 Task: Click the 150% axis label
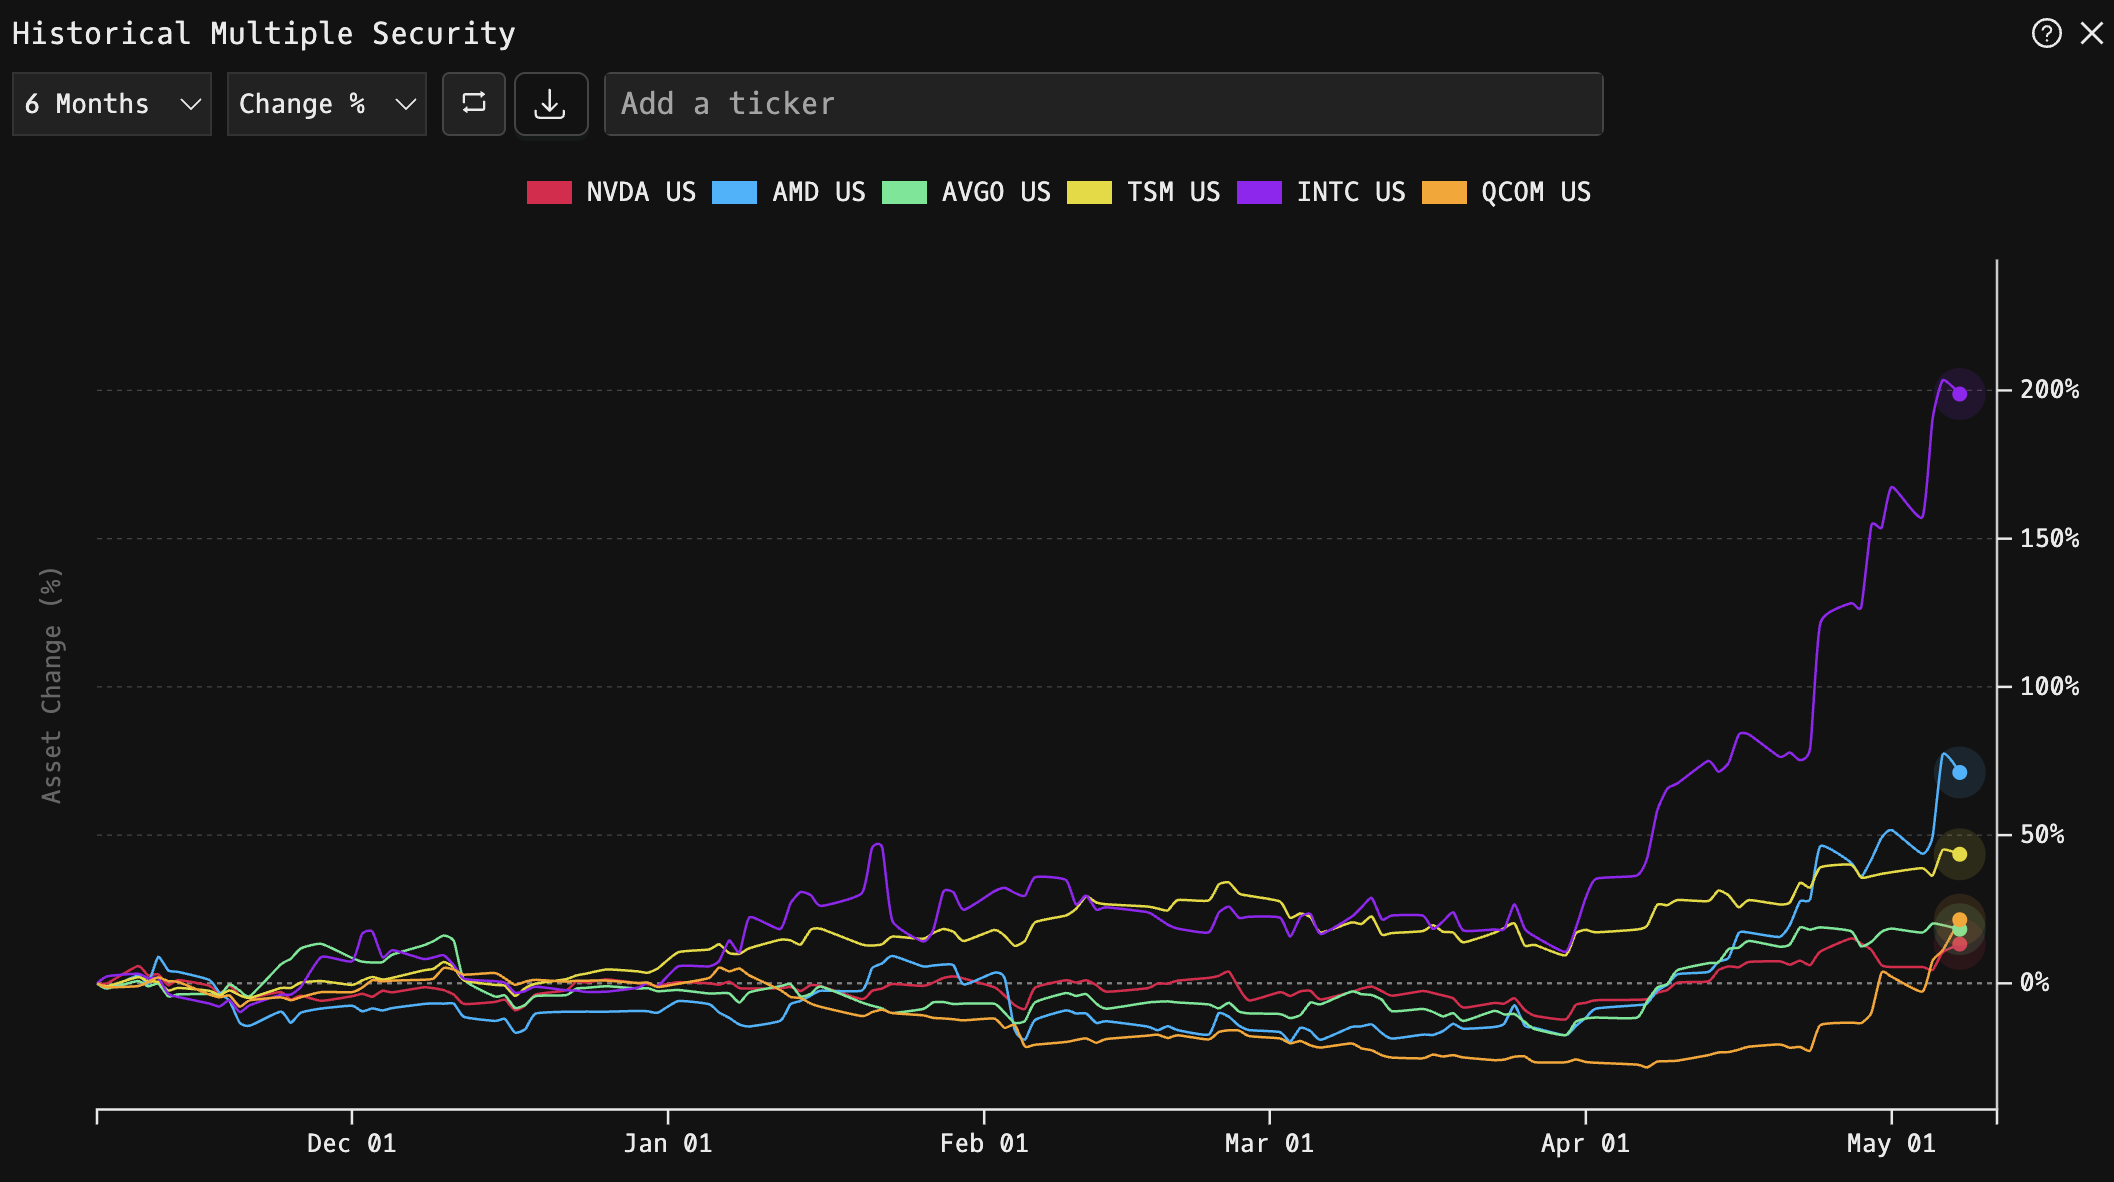[x=2049, y=538]
